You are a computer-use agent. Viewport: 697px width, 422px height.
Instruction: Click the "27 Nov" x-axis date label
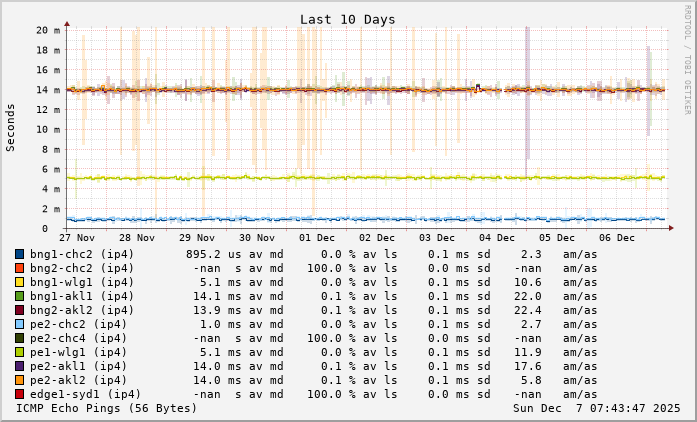pos(77,238)
